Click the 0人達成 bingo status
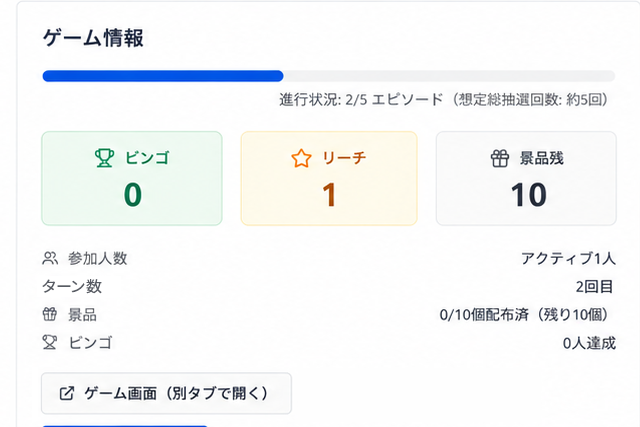This screenshot has height=427, width=640. click(589, 343)
